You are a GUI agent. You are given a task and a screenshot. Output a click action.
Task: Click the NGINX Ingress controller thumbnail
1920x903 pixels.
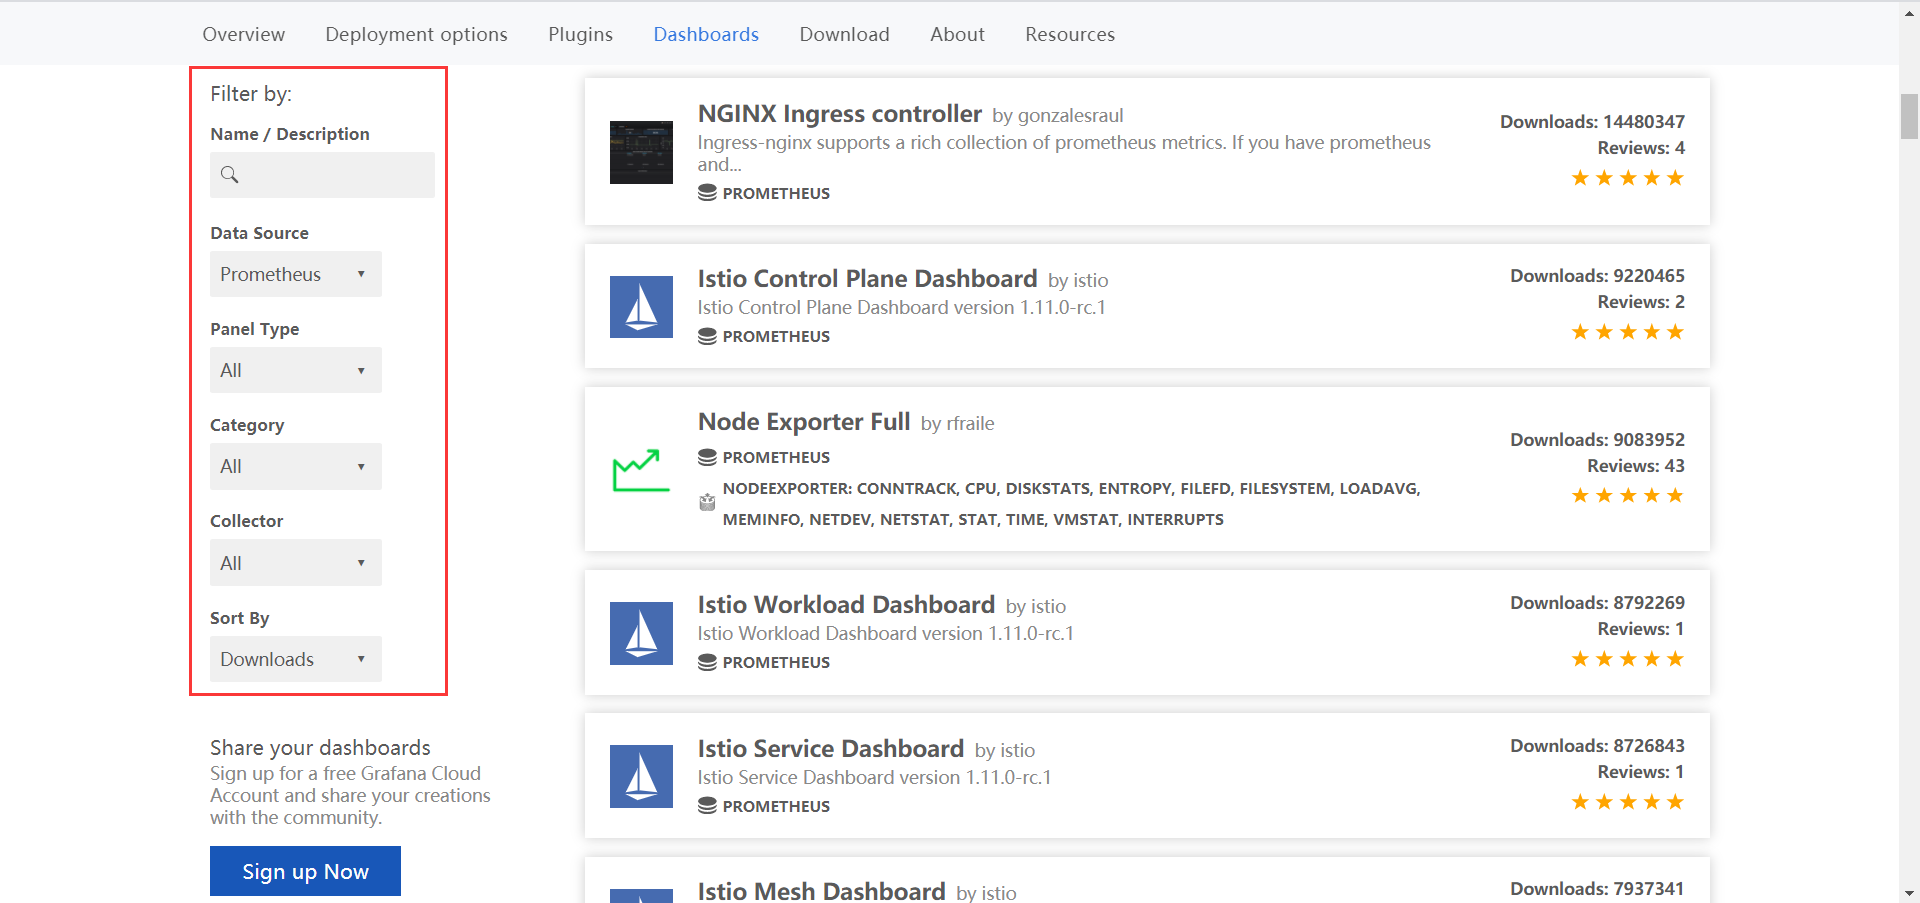click(x=641, y=152)
